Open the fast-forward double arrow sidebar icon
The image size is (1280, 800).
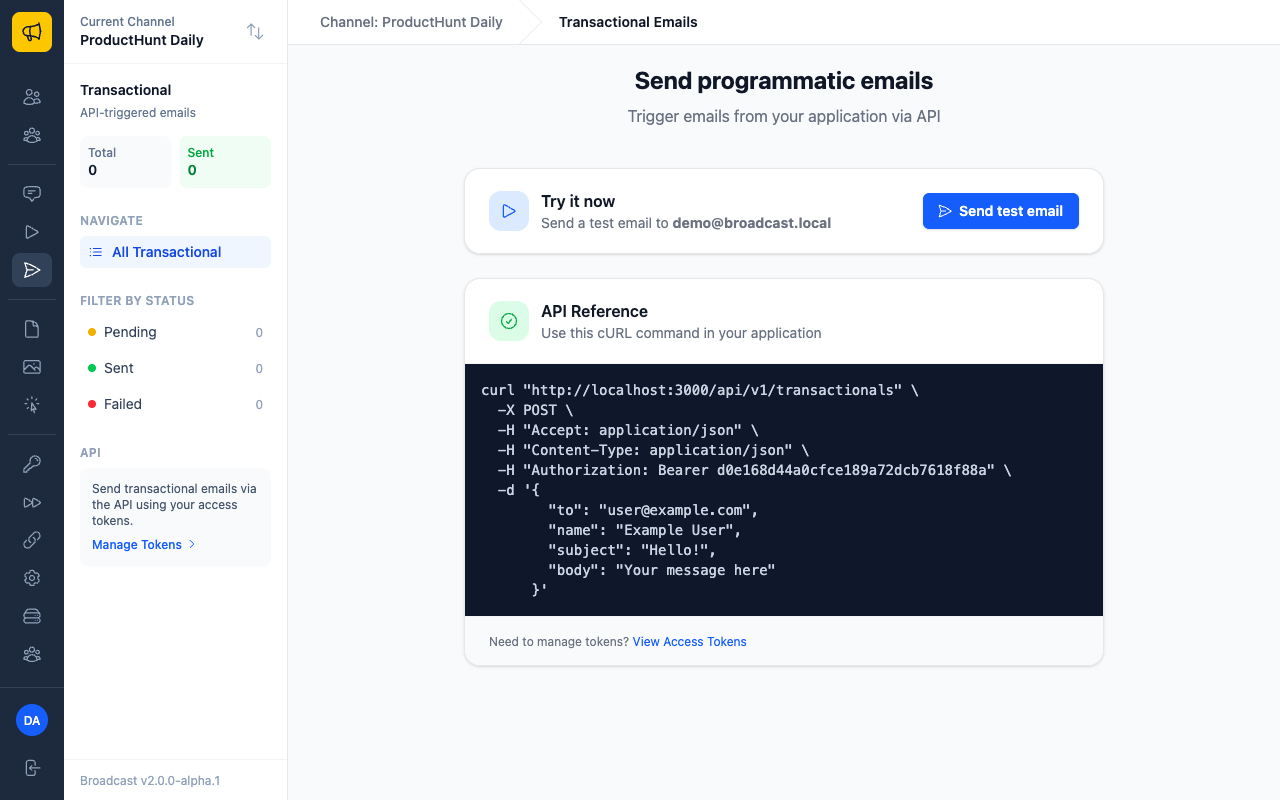point(32,502)
